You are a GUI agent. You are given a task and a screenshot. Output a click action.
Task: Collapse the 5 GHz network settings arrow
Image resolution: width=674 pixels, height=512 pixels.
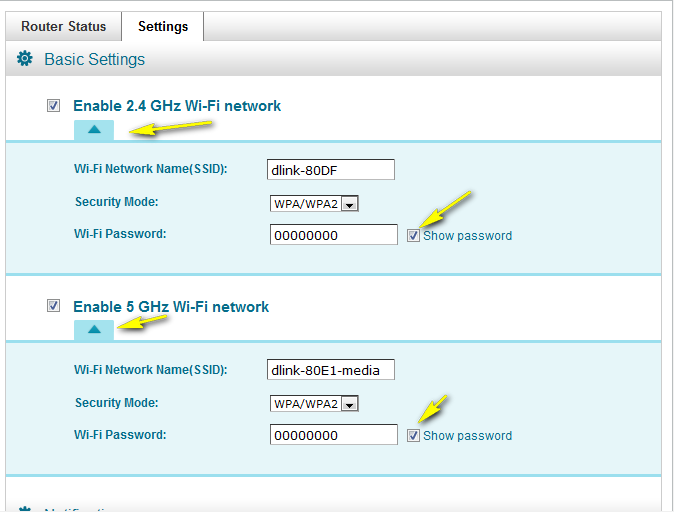[93, 329]
